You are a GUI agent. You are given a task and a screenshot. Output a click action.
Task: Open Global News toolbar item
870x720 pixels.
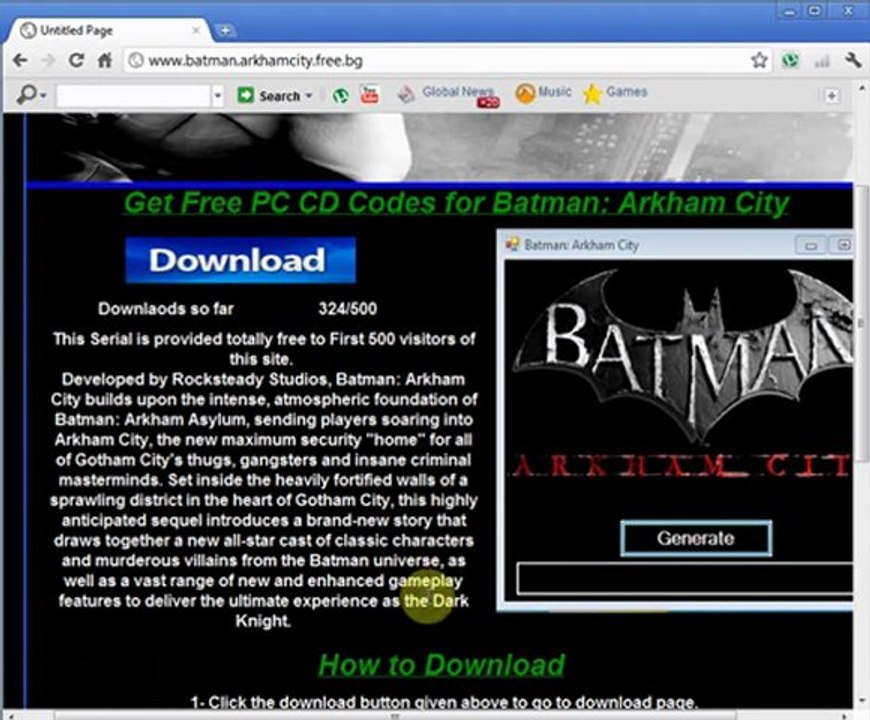pos(448,95)
